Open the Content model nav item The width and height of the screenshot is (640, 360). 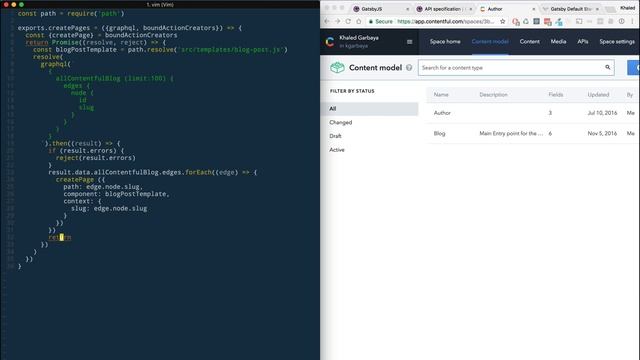(490, 42)
